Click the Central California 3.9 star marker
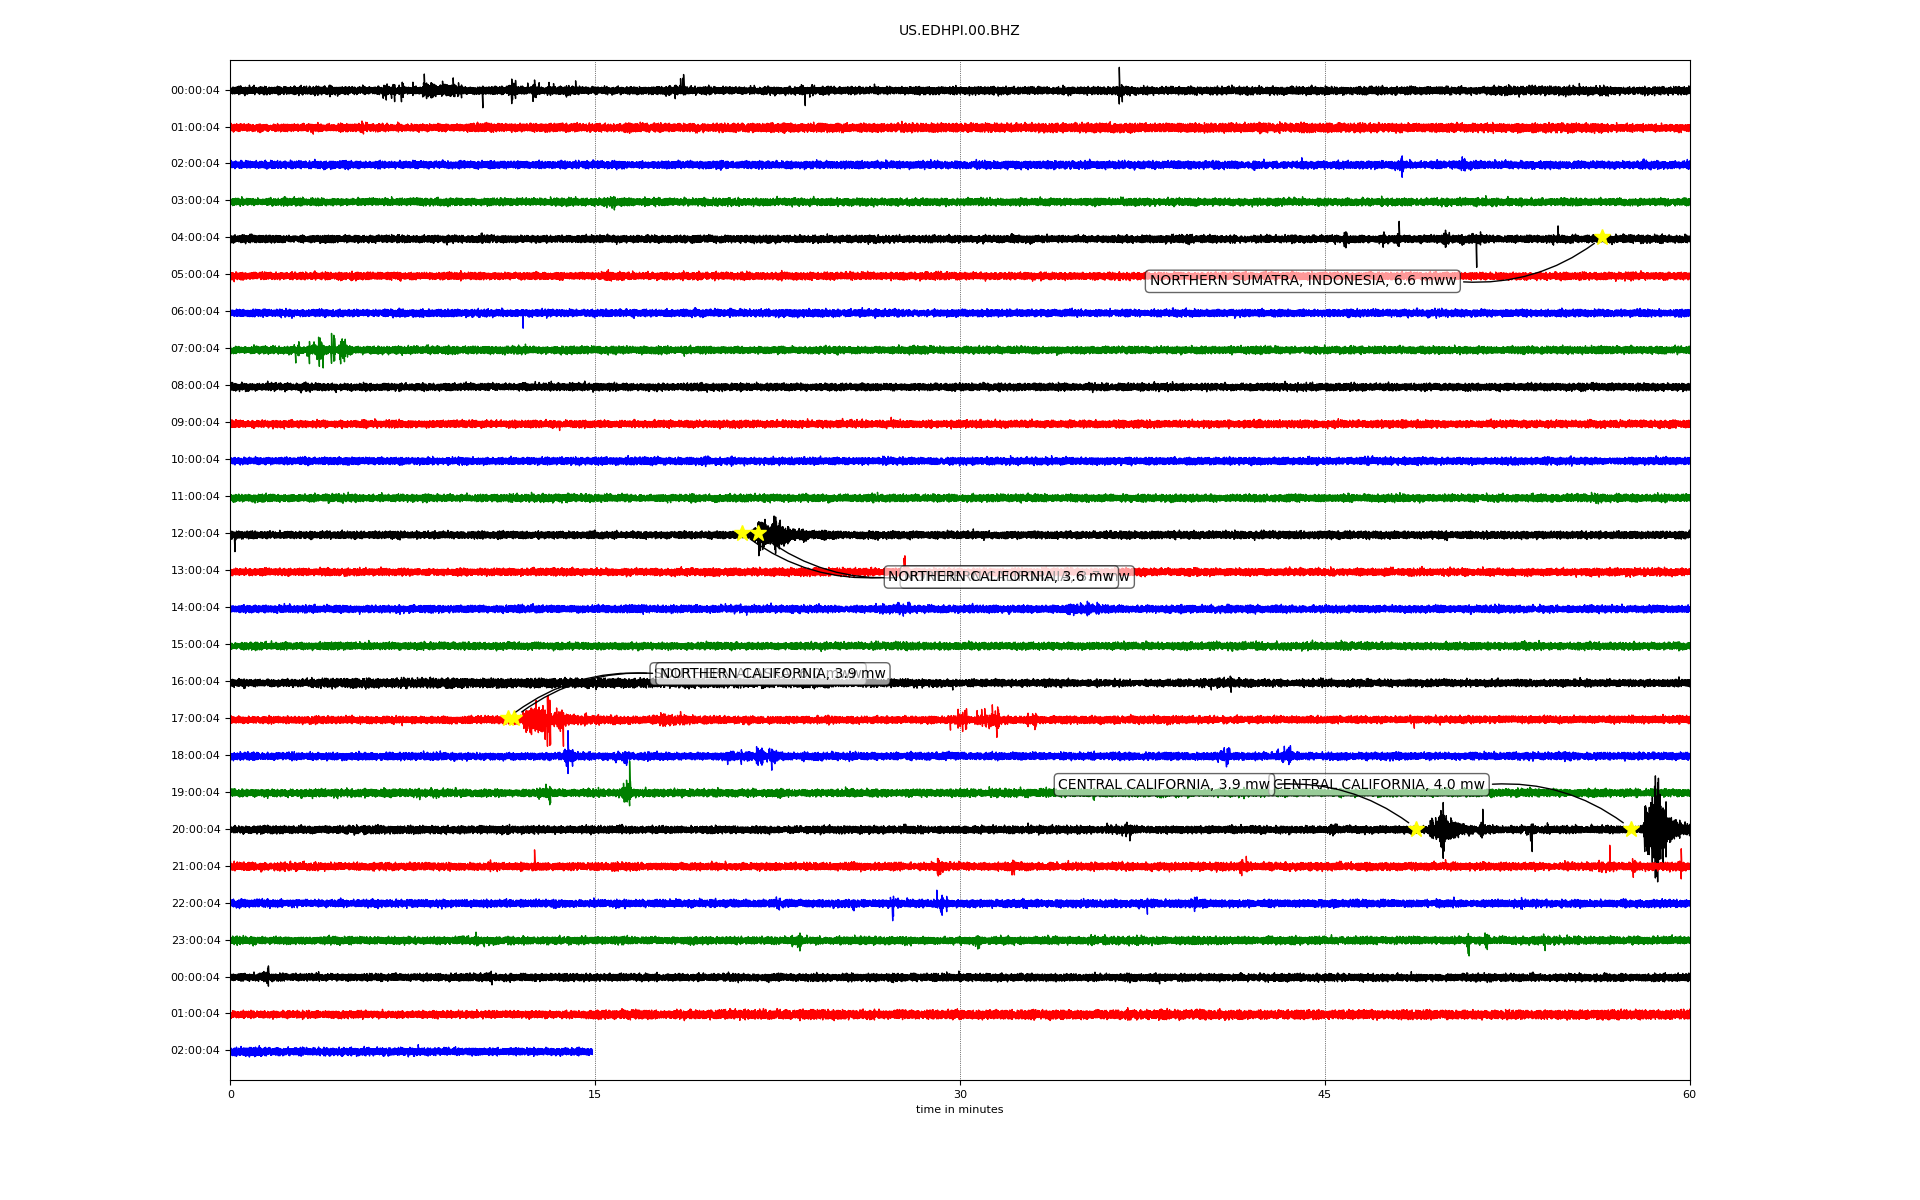The width and height of the screenshot is (1920, 1200). [x=1416, y=829]
